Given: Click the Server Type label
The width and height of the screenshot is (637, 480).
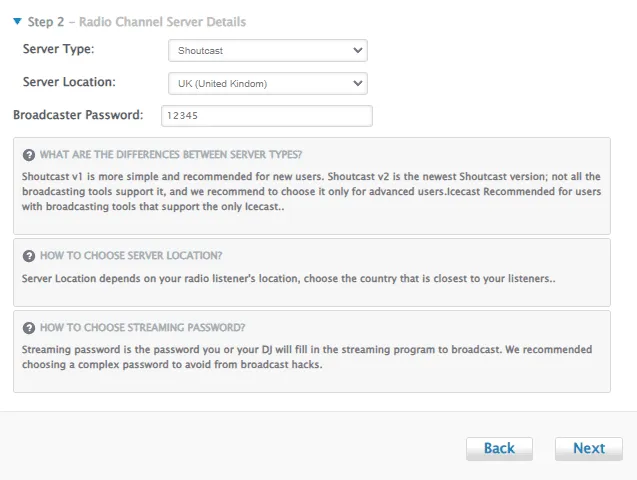Looking at the screenshot, I should pyautogui.click(x=58, y=49).
